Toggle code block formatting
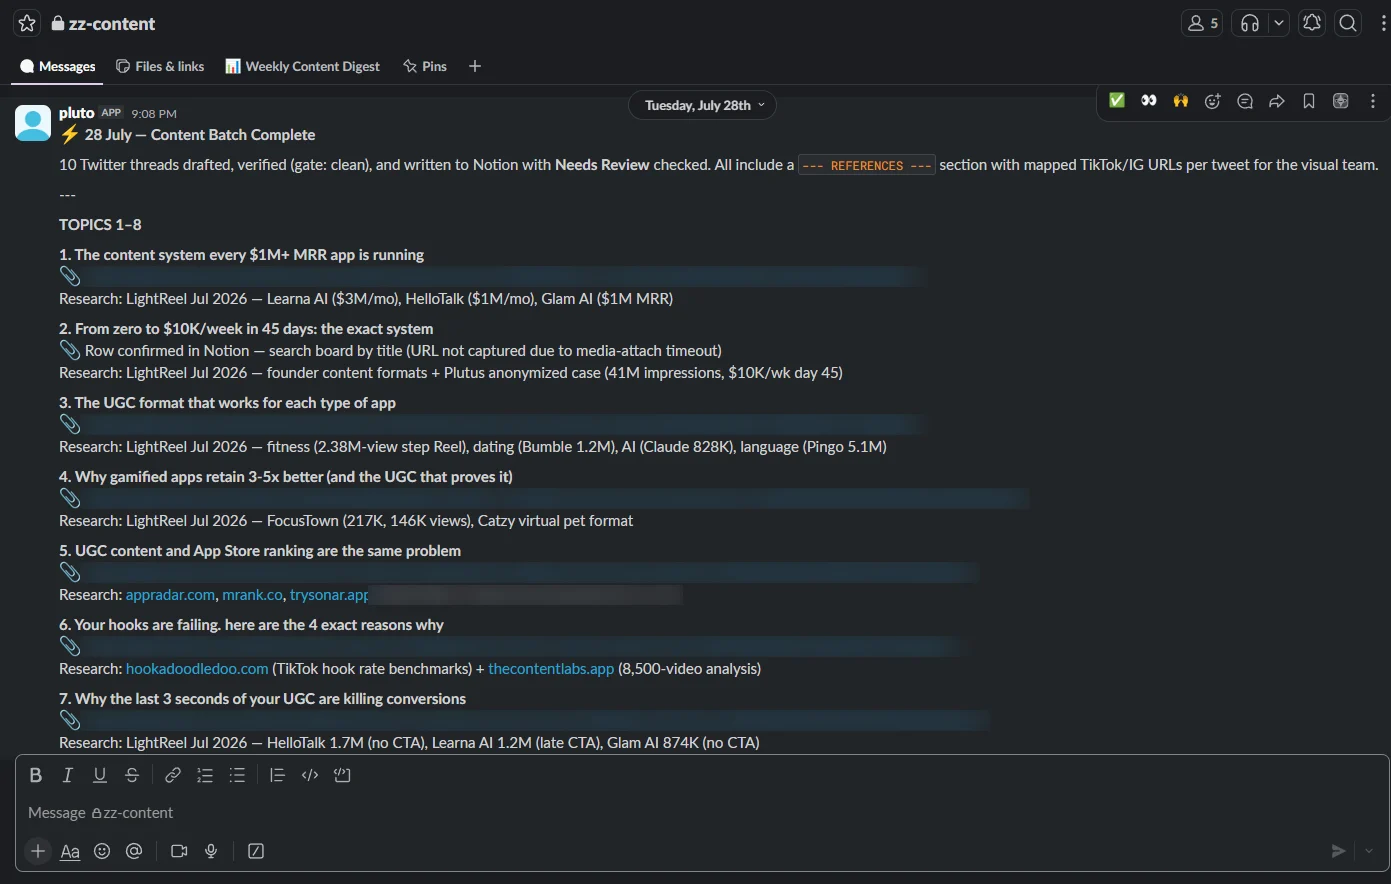1391x884 pixels. click(x=342, y=775)
